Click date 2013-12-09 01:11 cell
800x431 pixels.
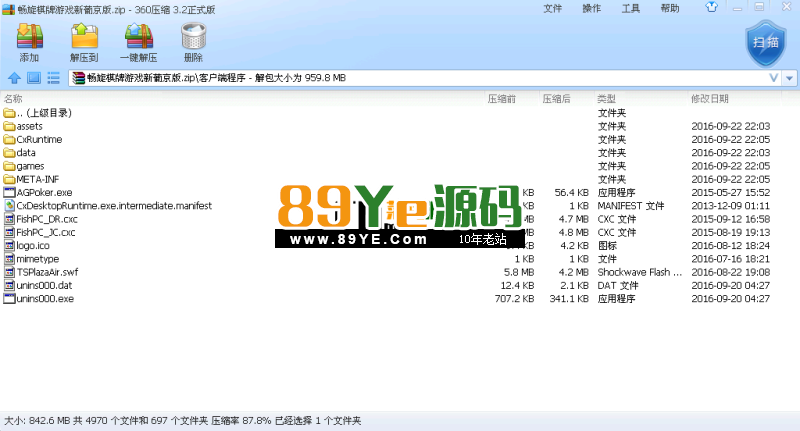pos(731,206)
